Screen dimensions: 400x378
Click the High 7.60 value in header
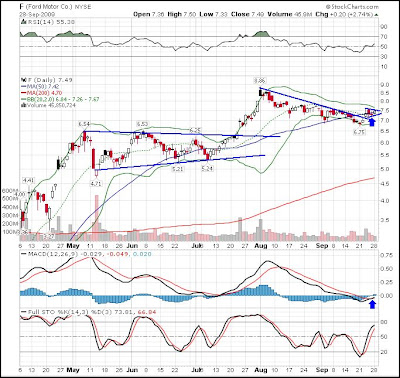pyautogui.click(x=182, y=14)
